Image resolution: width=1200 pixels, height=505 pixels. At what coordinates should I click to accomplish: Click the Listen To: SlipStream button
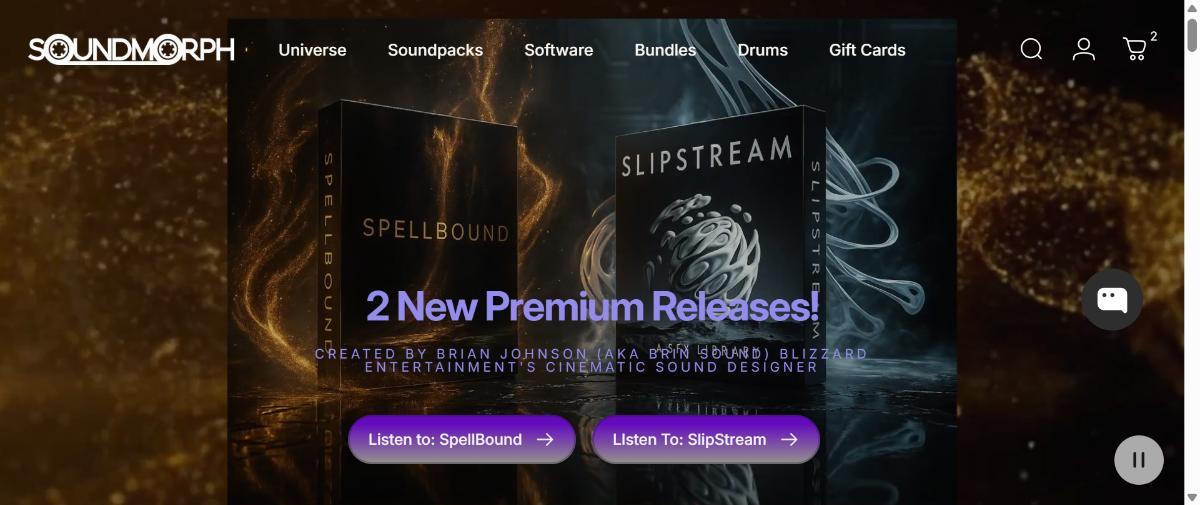(x=706, y=439)
